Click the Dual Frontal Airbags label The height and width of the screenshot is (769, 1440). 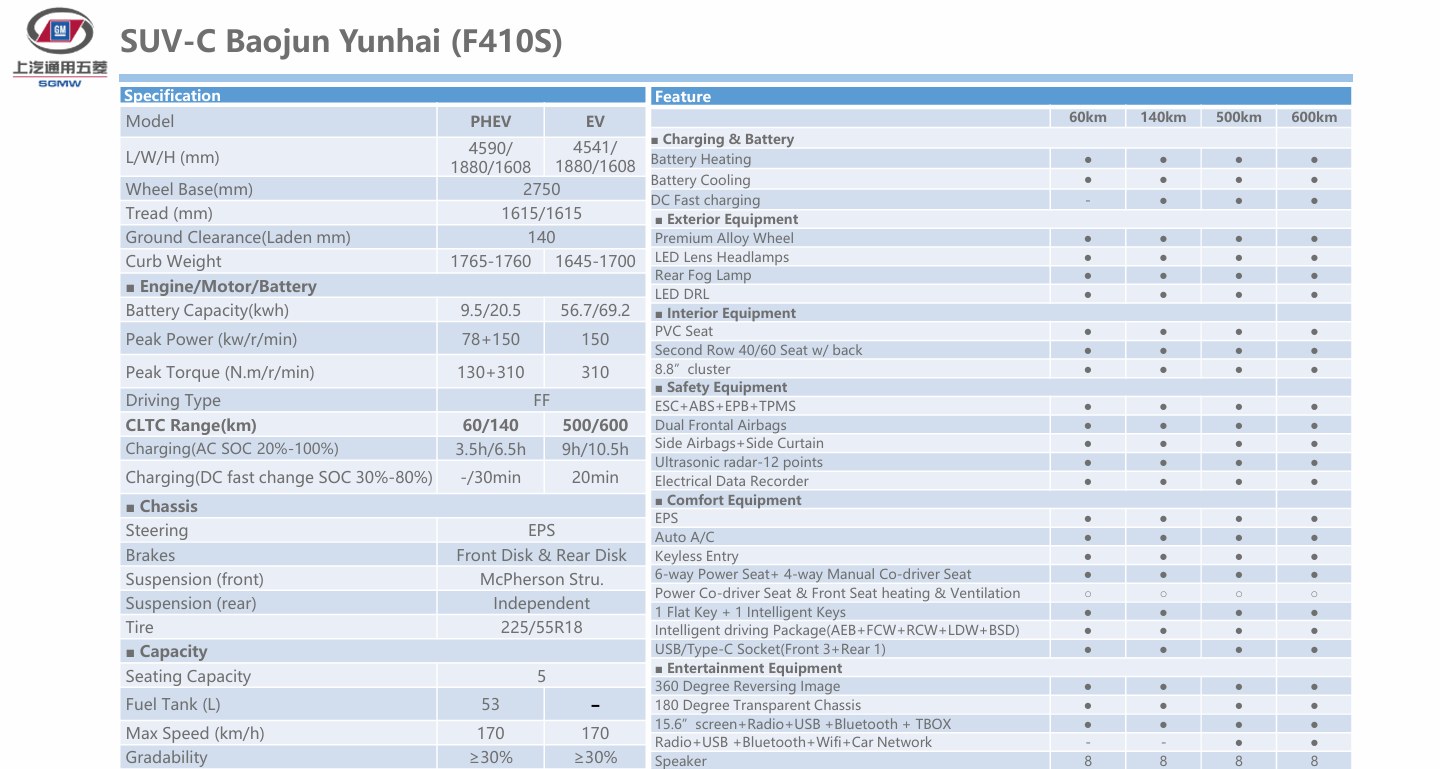pyautogui.click(x=721, y=425)
